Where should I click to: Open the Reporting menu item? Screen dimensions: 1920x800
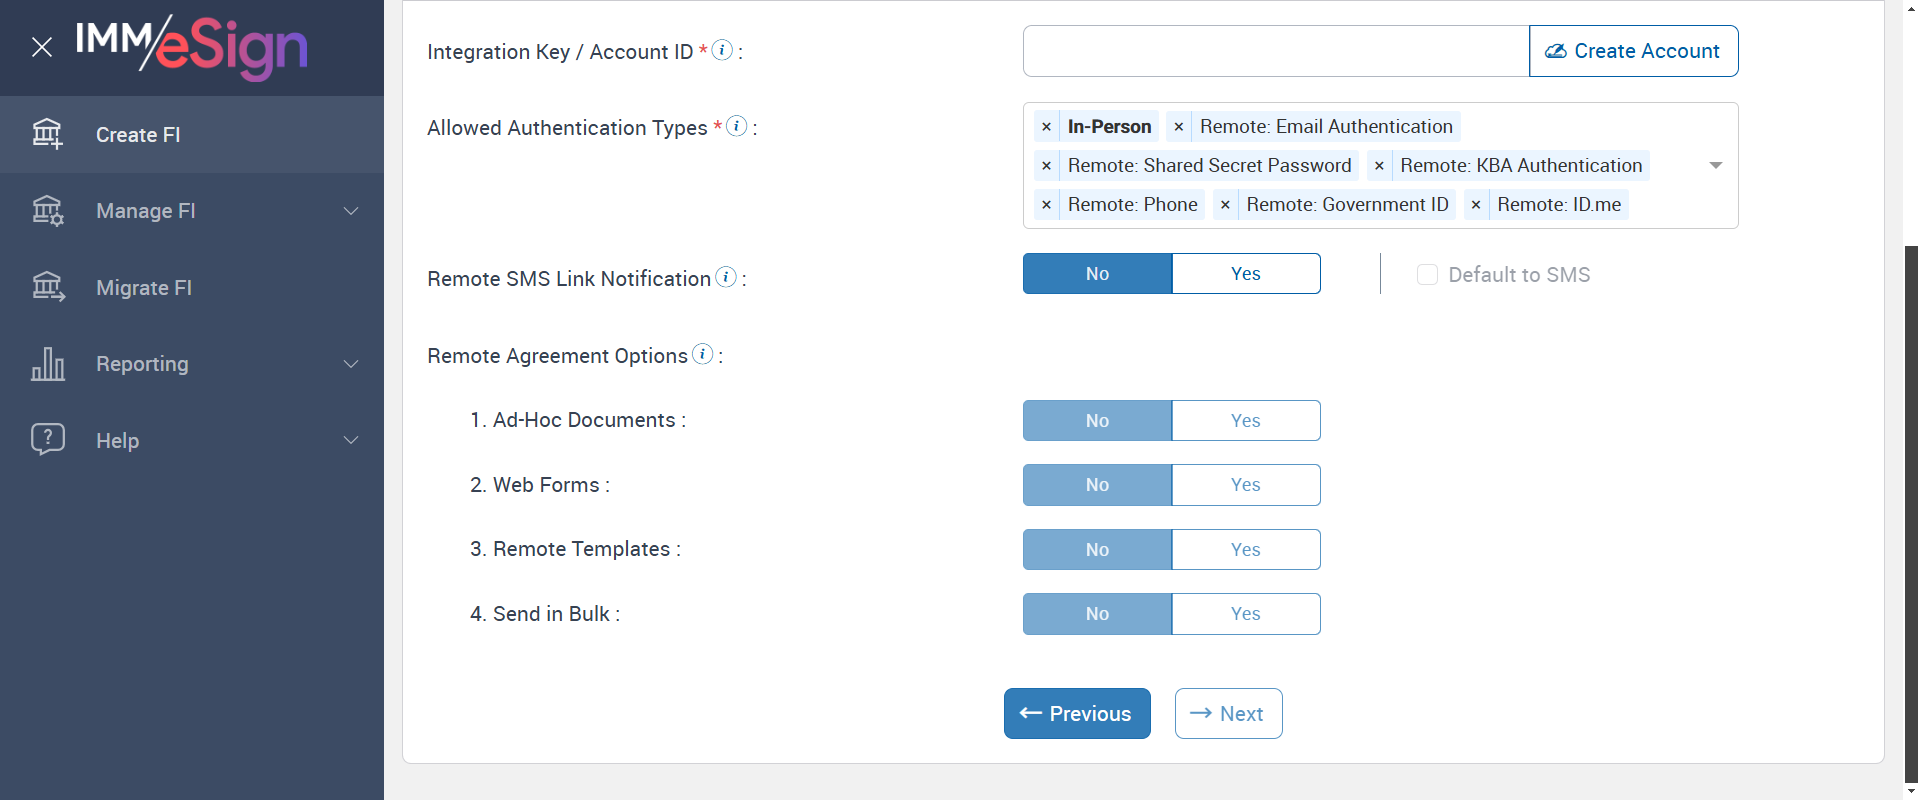tap(142, 364)
